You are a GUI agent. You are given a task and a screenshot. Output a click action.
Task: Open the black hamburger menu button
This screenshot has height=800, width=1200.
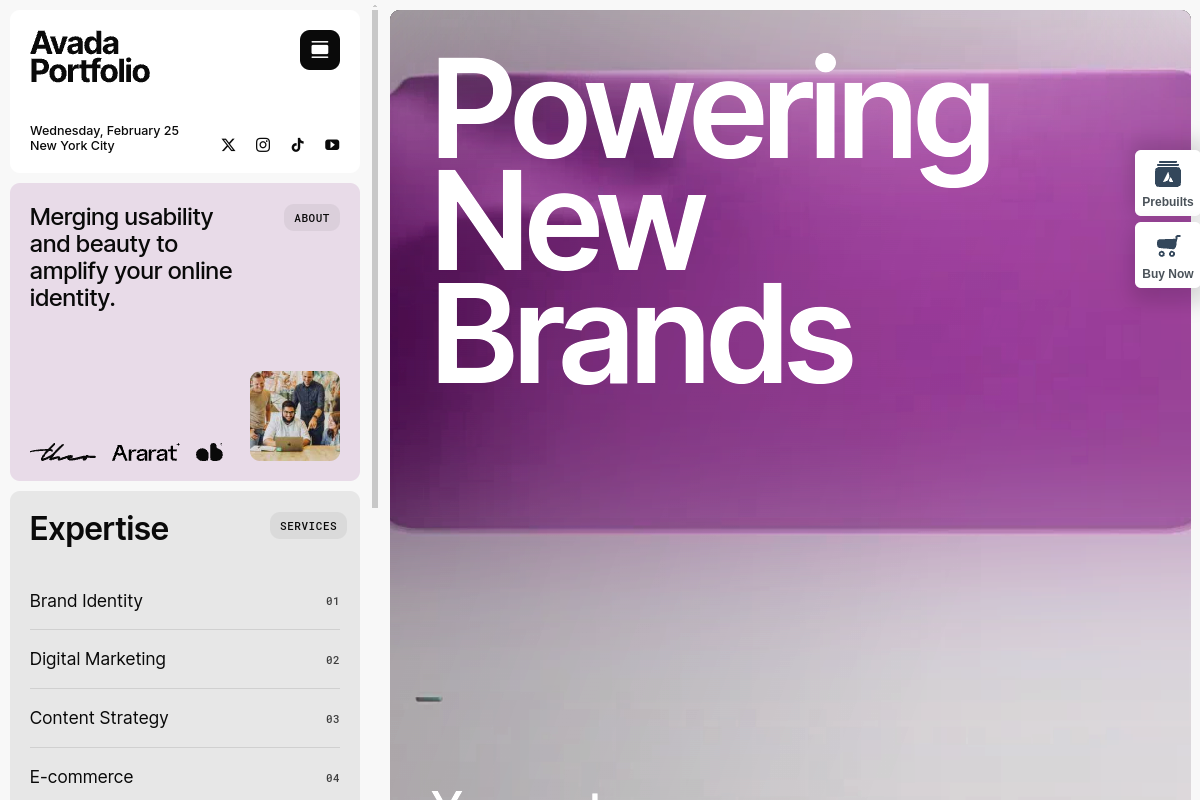(320, 50)
